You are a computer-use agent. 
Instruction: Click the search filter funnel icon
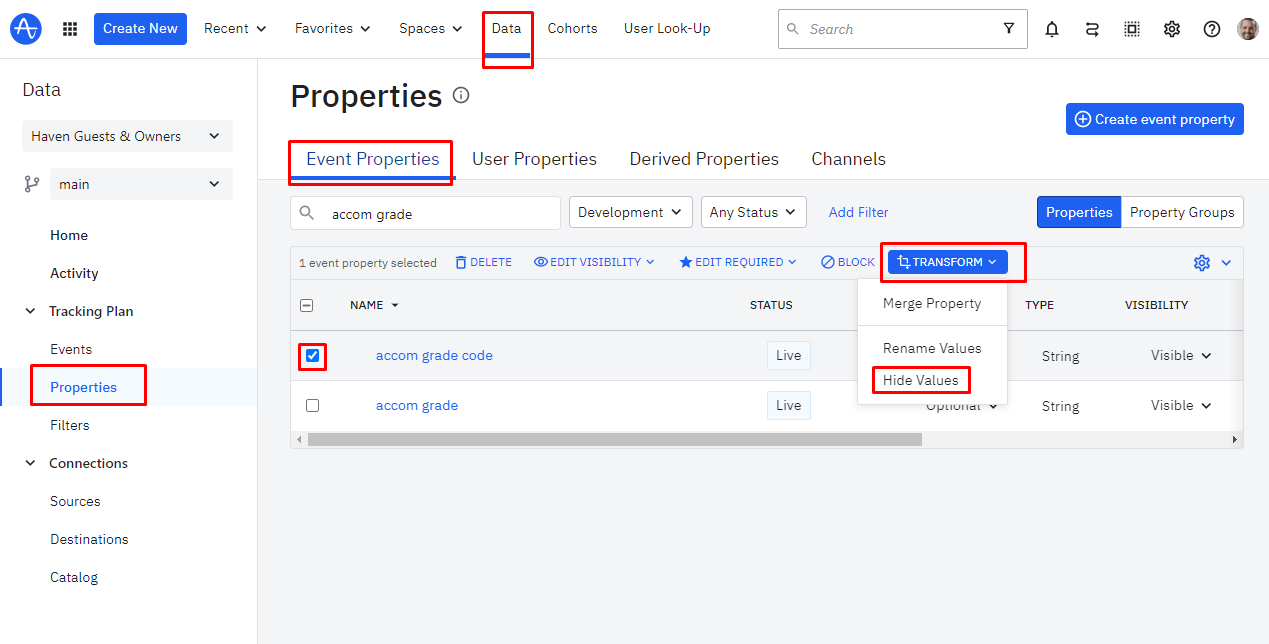click(1009, 29)
